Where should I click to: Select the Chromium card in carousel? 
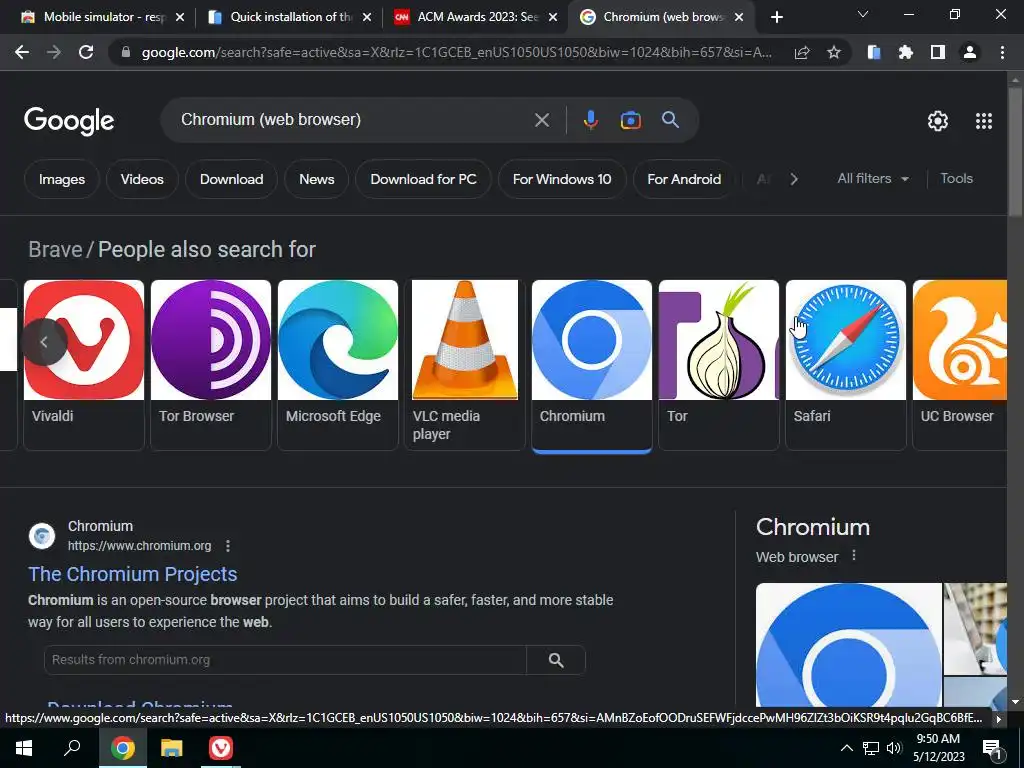pos(592,365)
